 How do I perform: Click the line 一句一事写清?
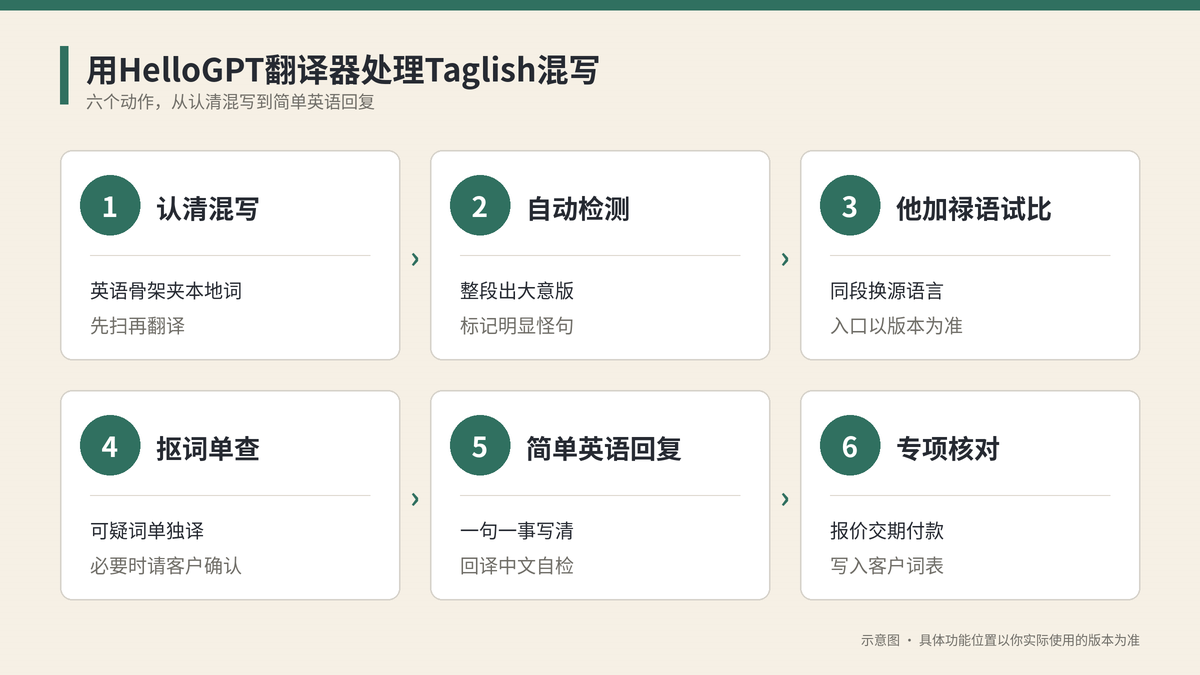point(517,531)
